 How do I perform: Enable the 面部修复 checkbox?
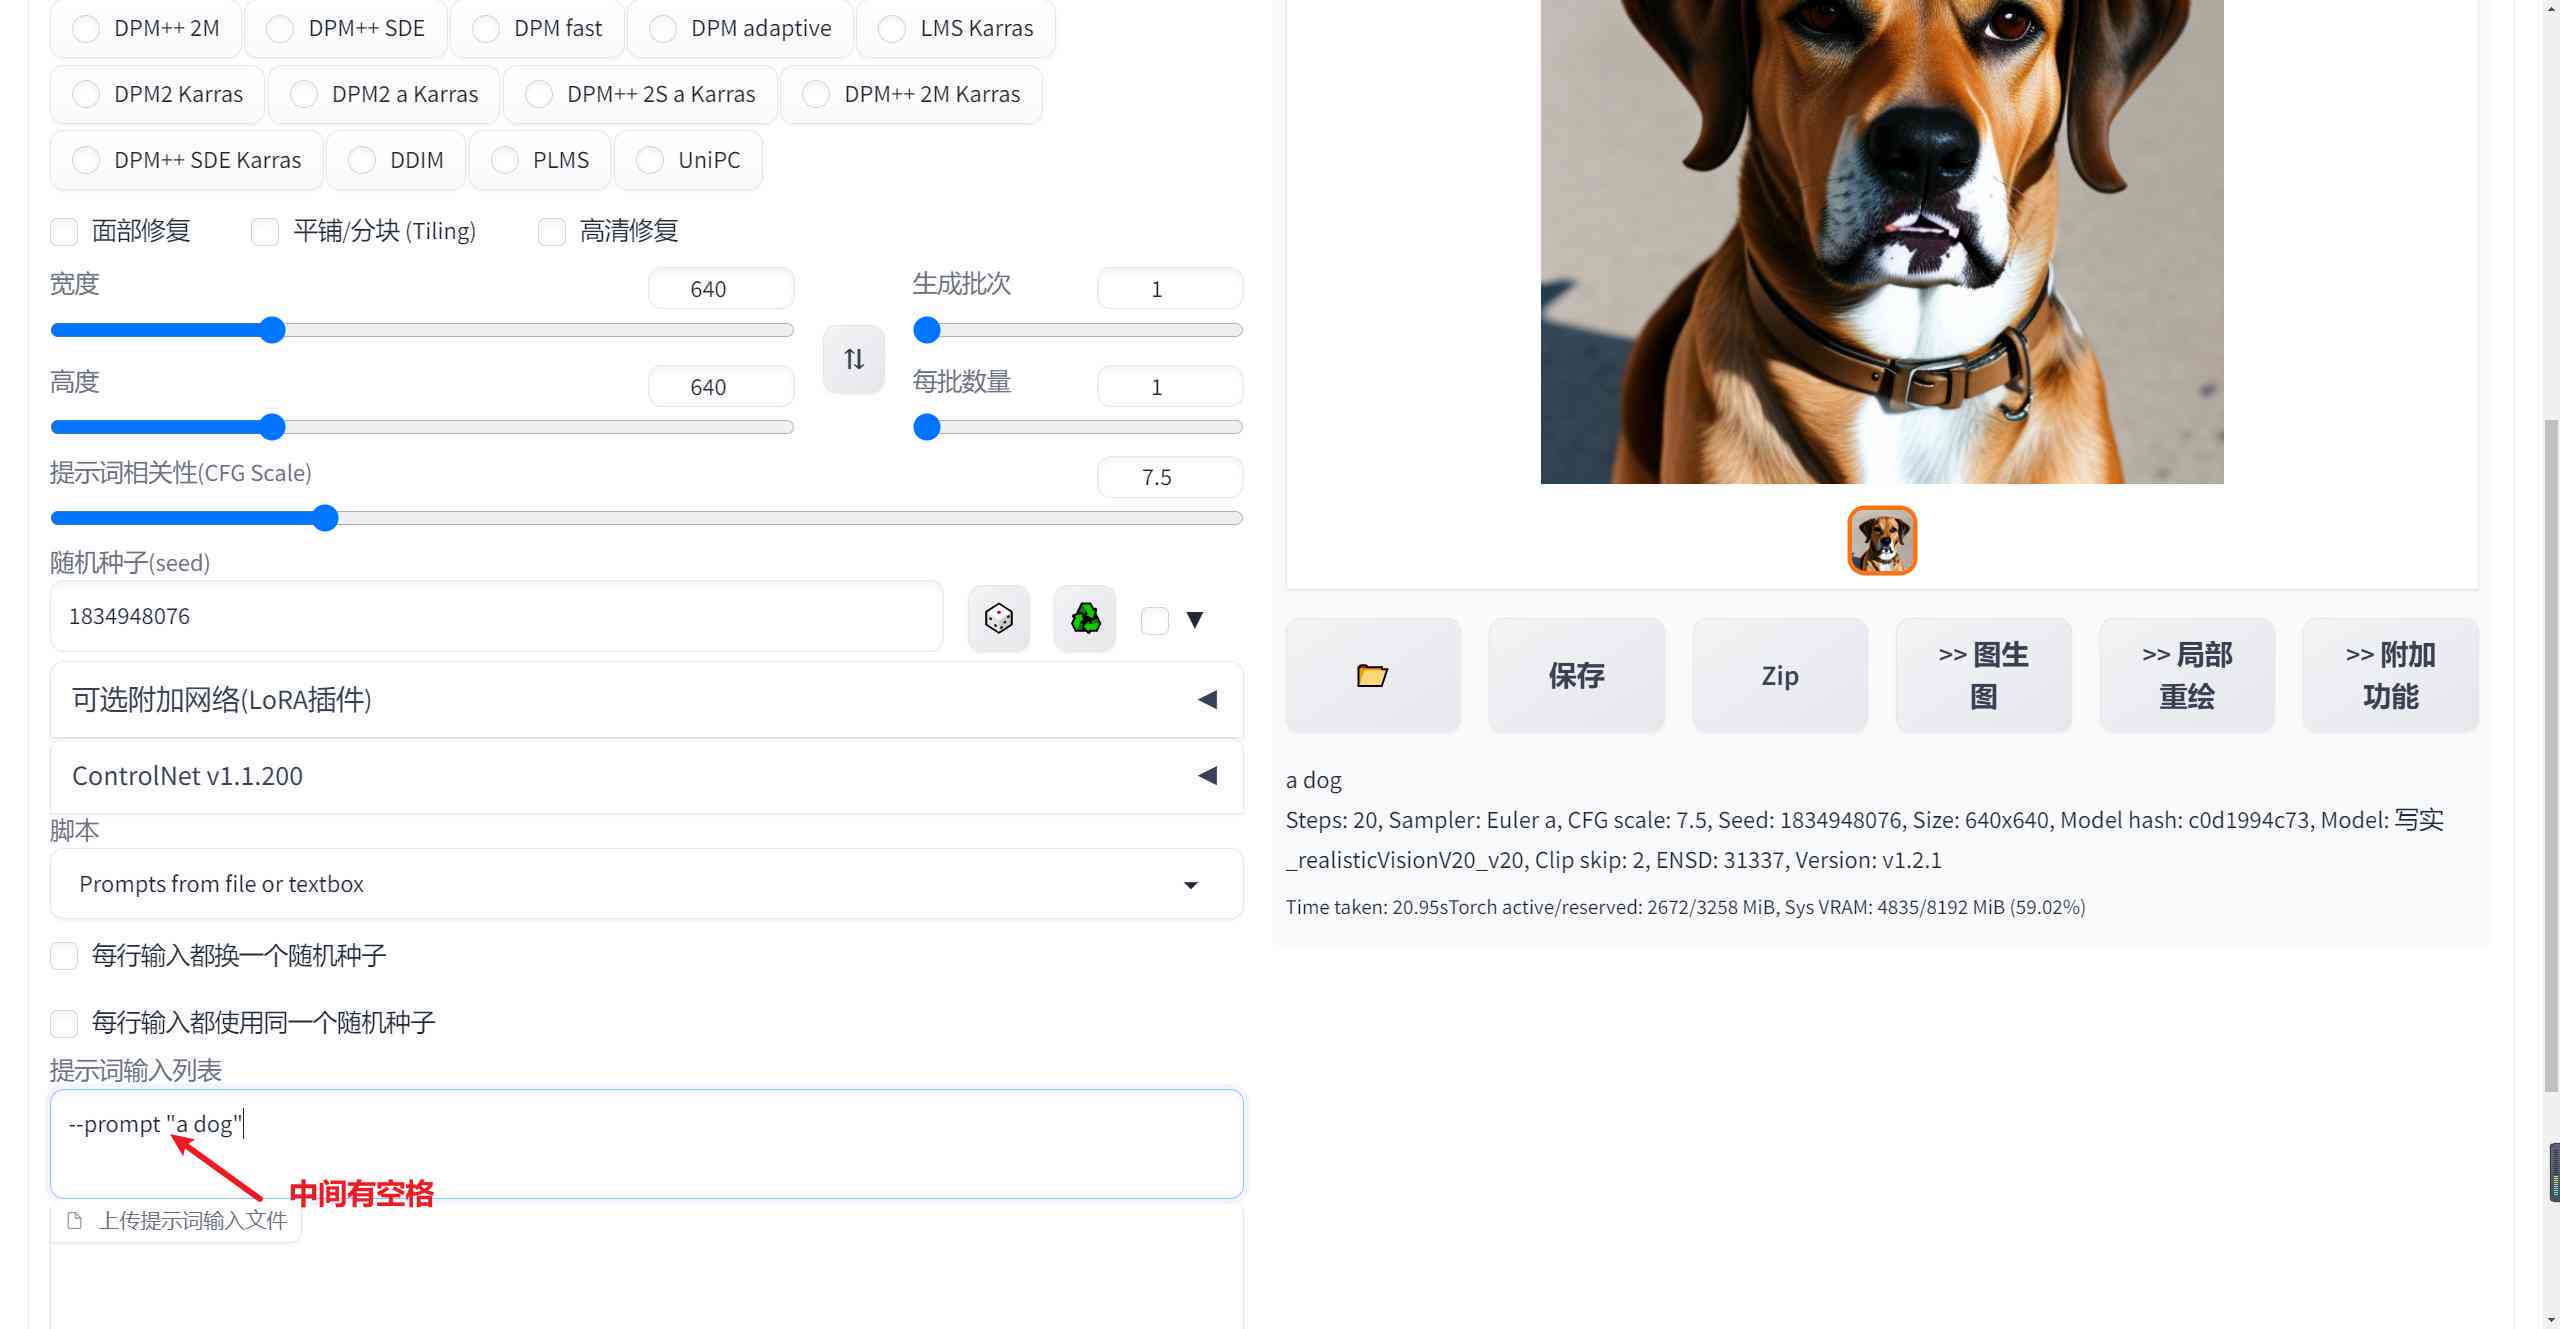[64, 232]
